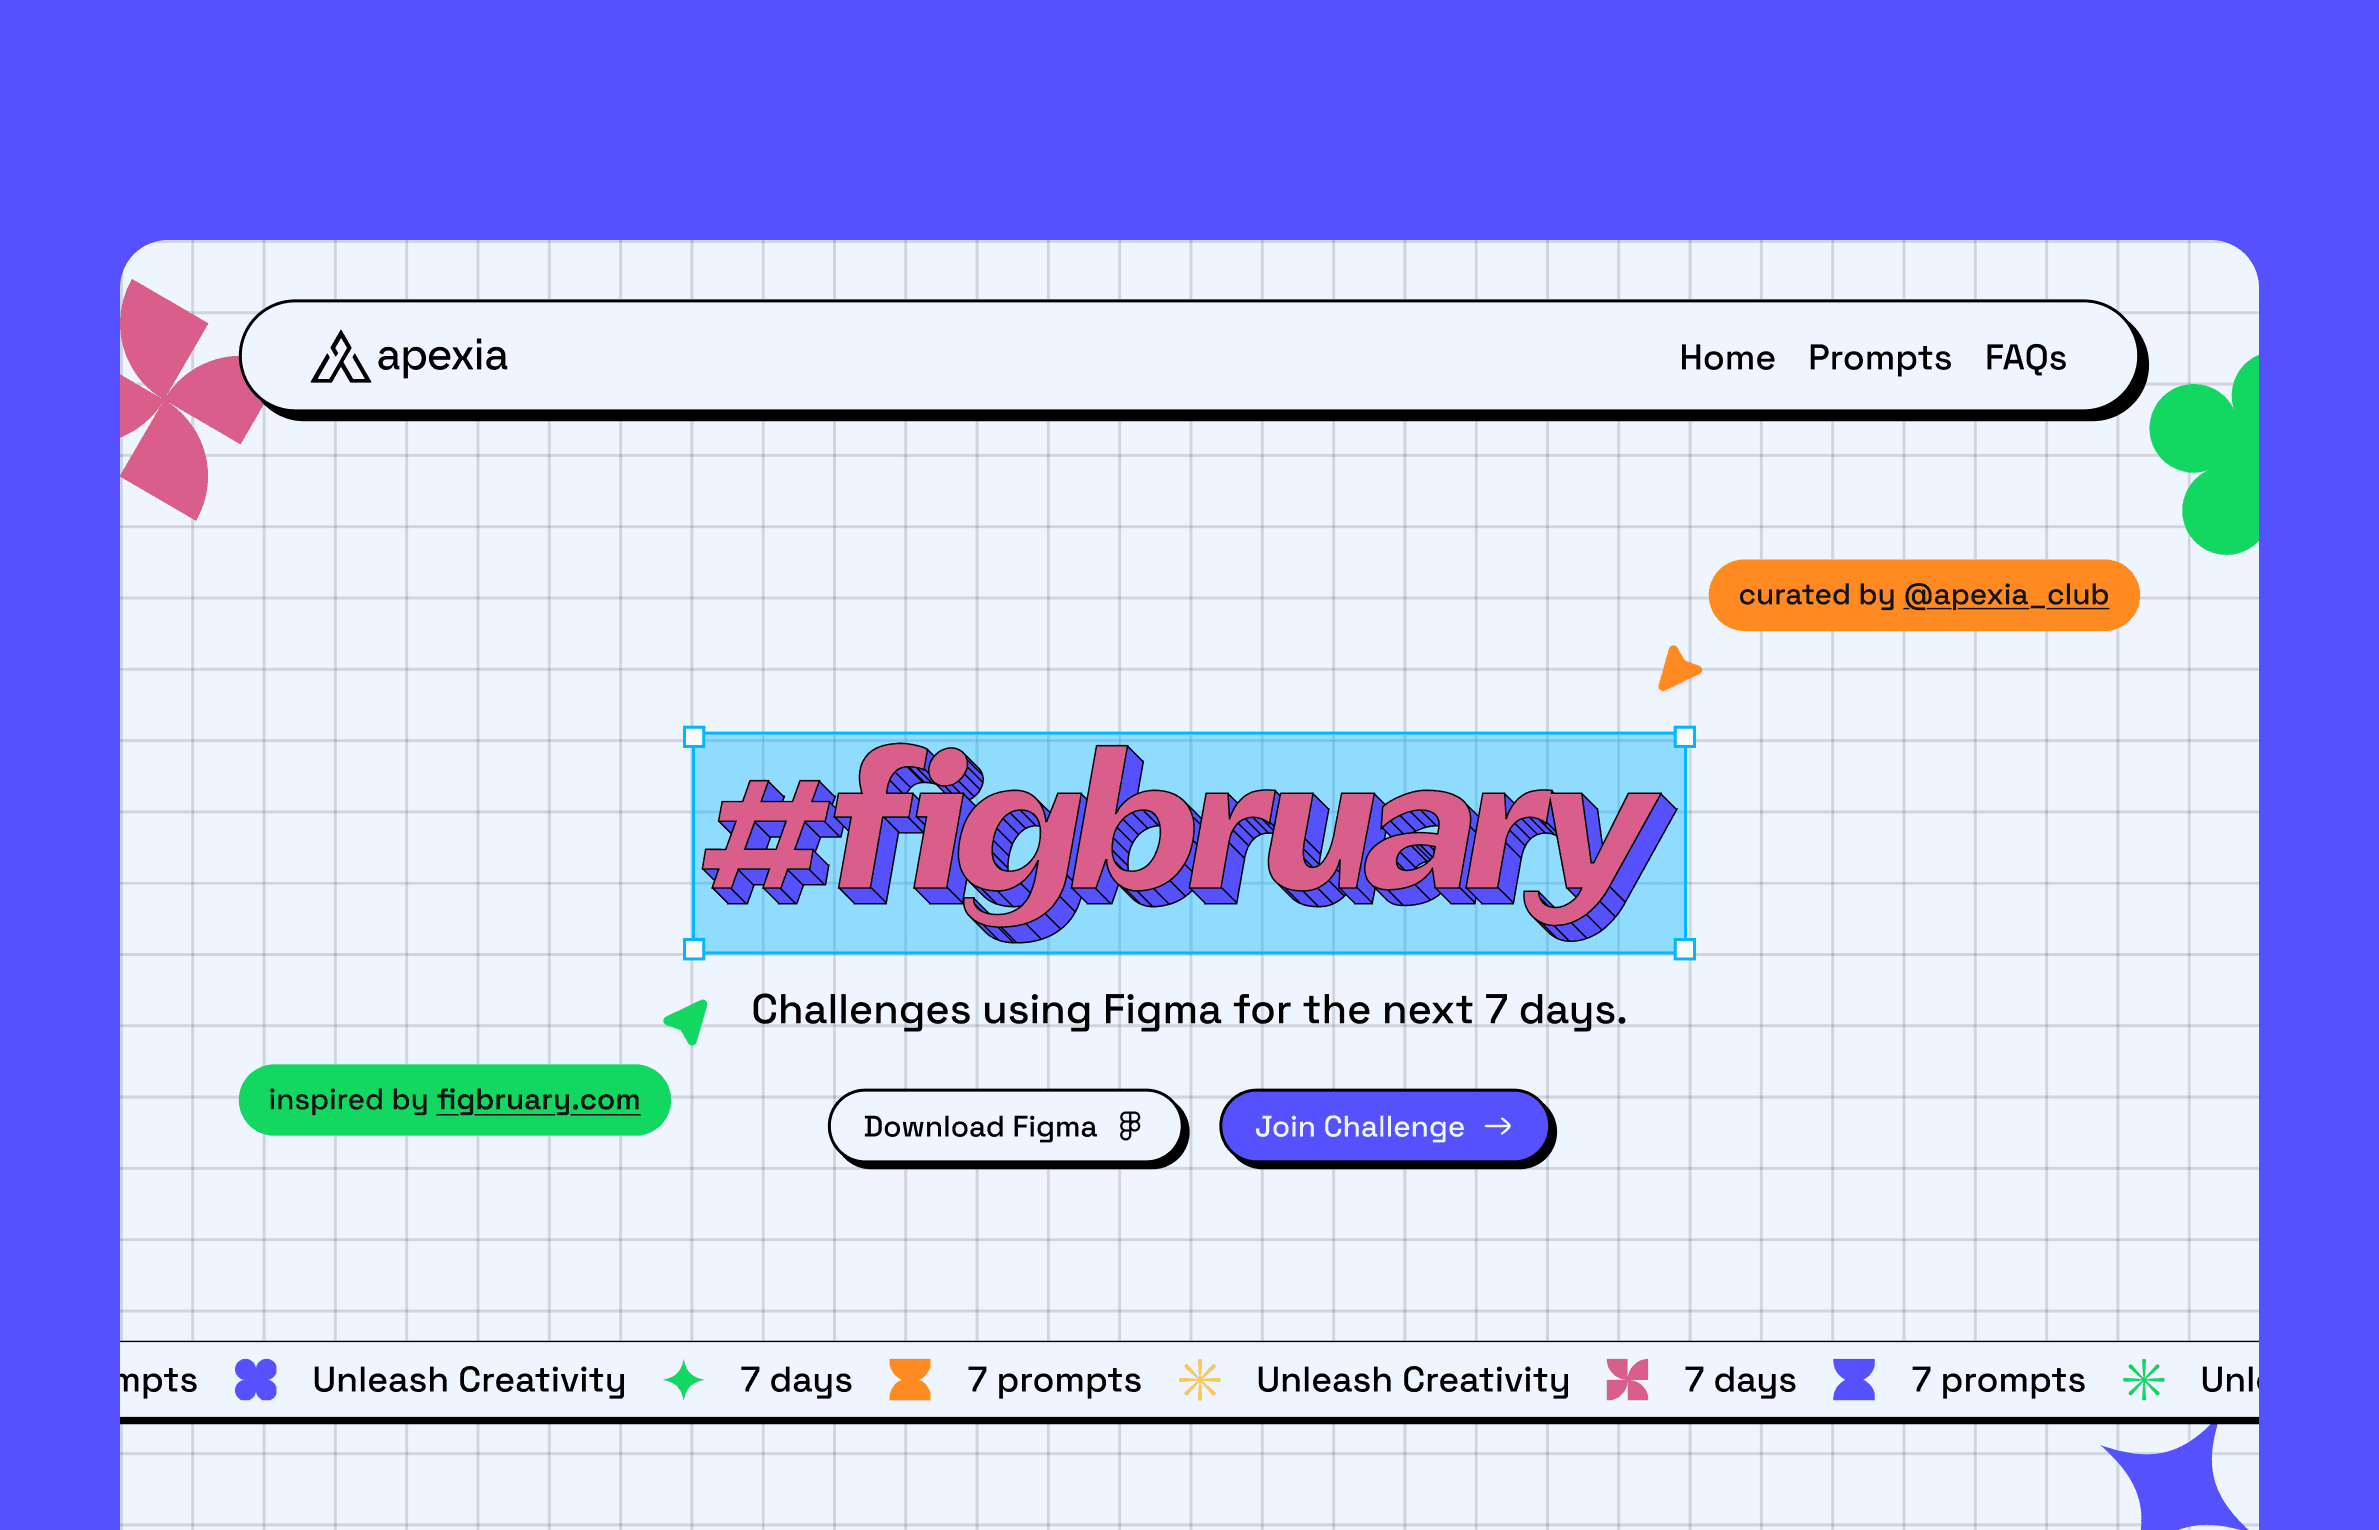Open the FAQs navigation item
Image resolution: width=2379 pixels, height=1530 pixels.
point(2025,358)
